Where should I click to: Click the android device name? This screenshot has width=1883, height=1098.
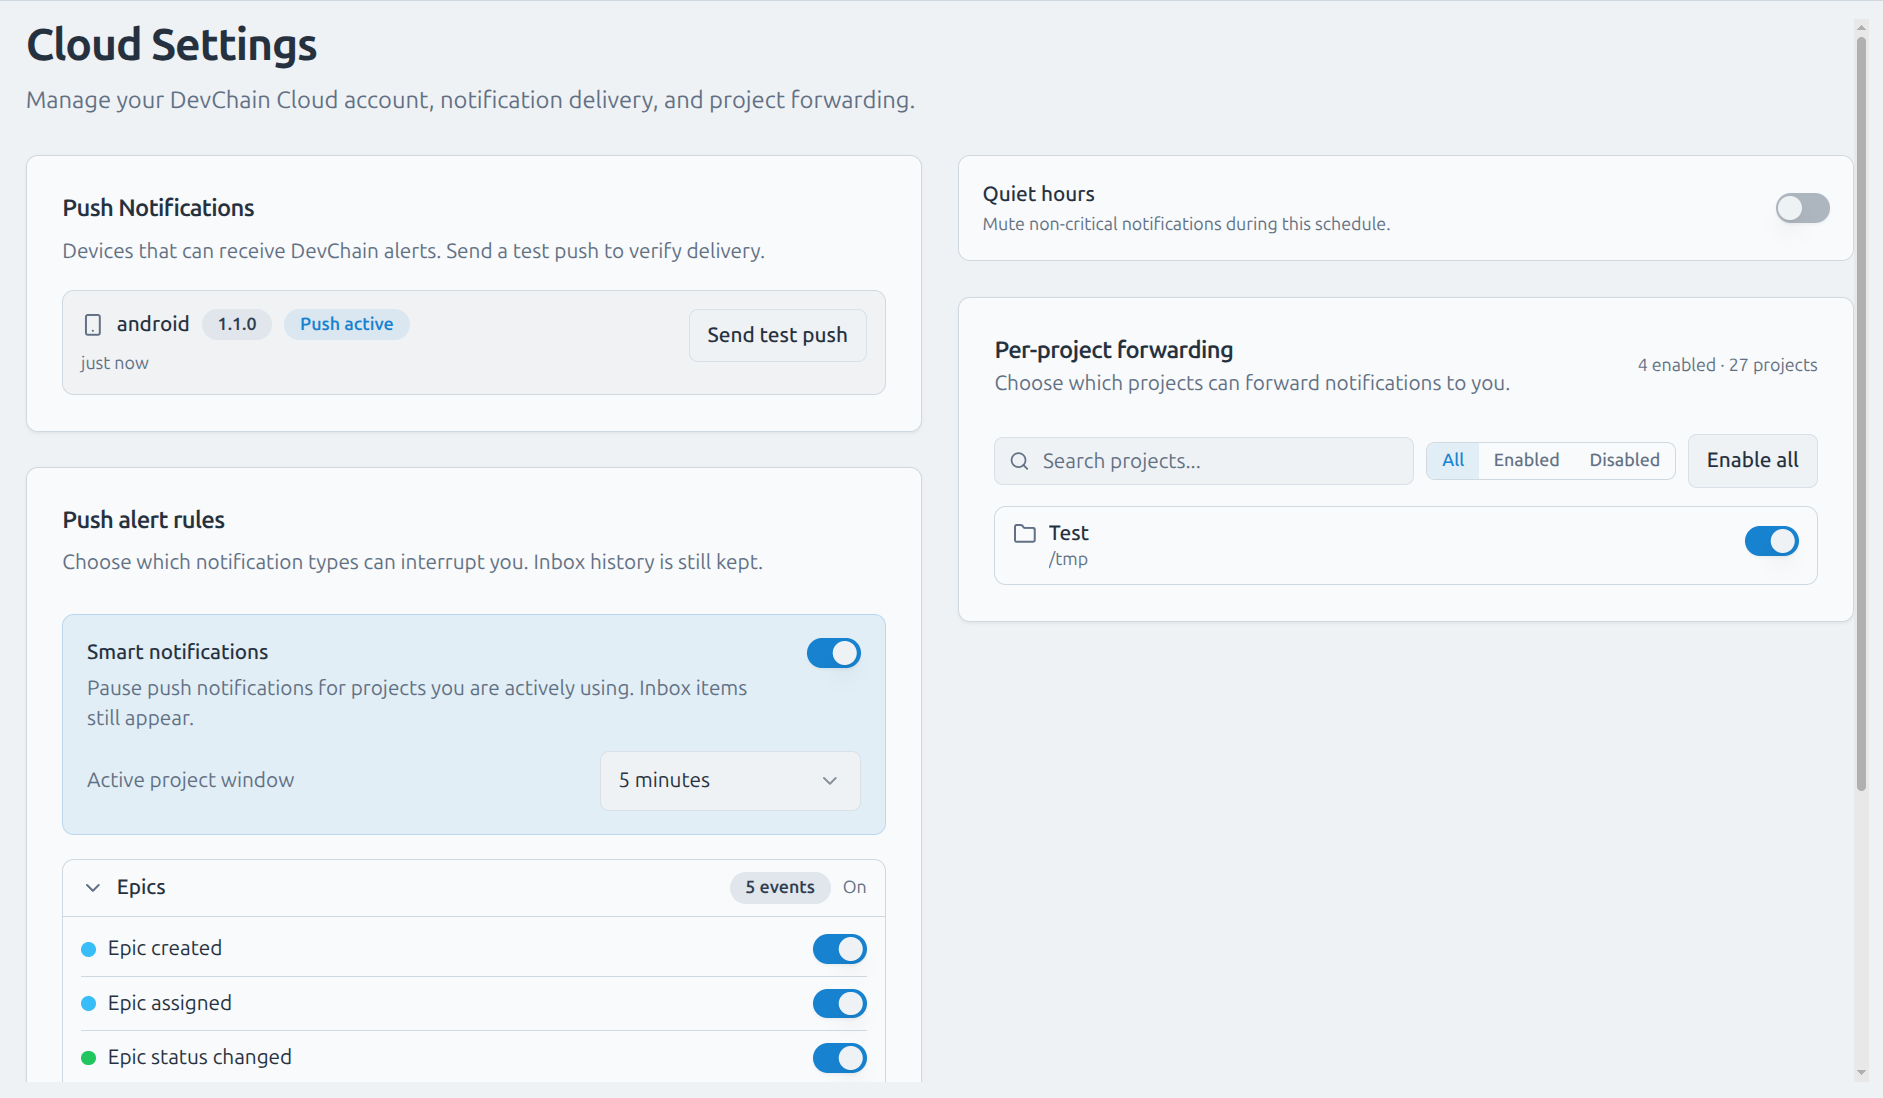click(x=152, y=324)
